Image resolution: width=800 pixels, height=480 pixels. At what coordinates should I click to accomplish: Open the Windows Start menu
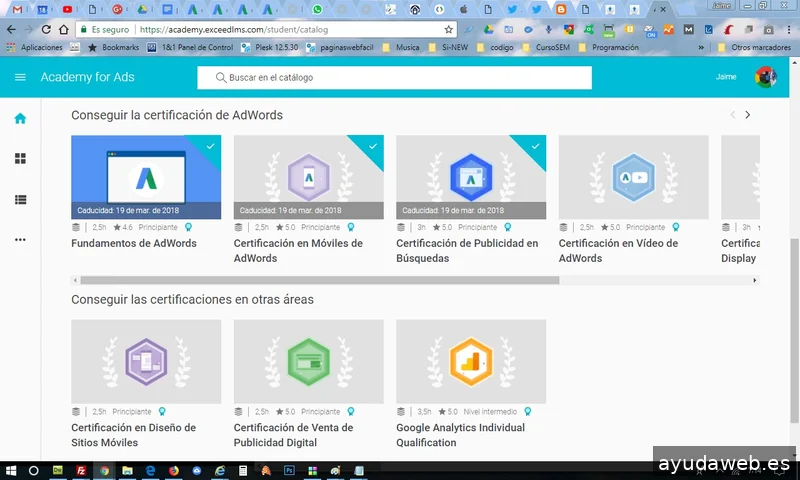[11, 470]
